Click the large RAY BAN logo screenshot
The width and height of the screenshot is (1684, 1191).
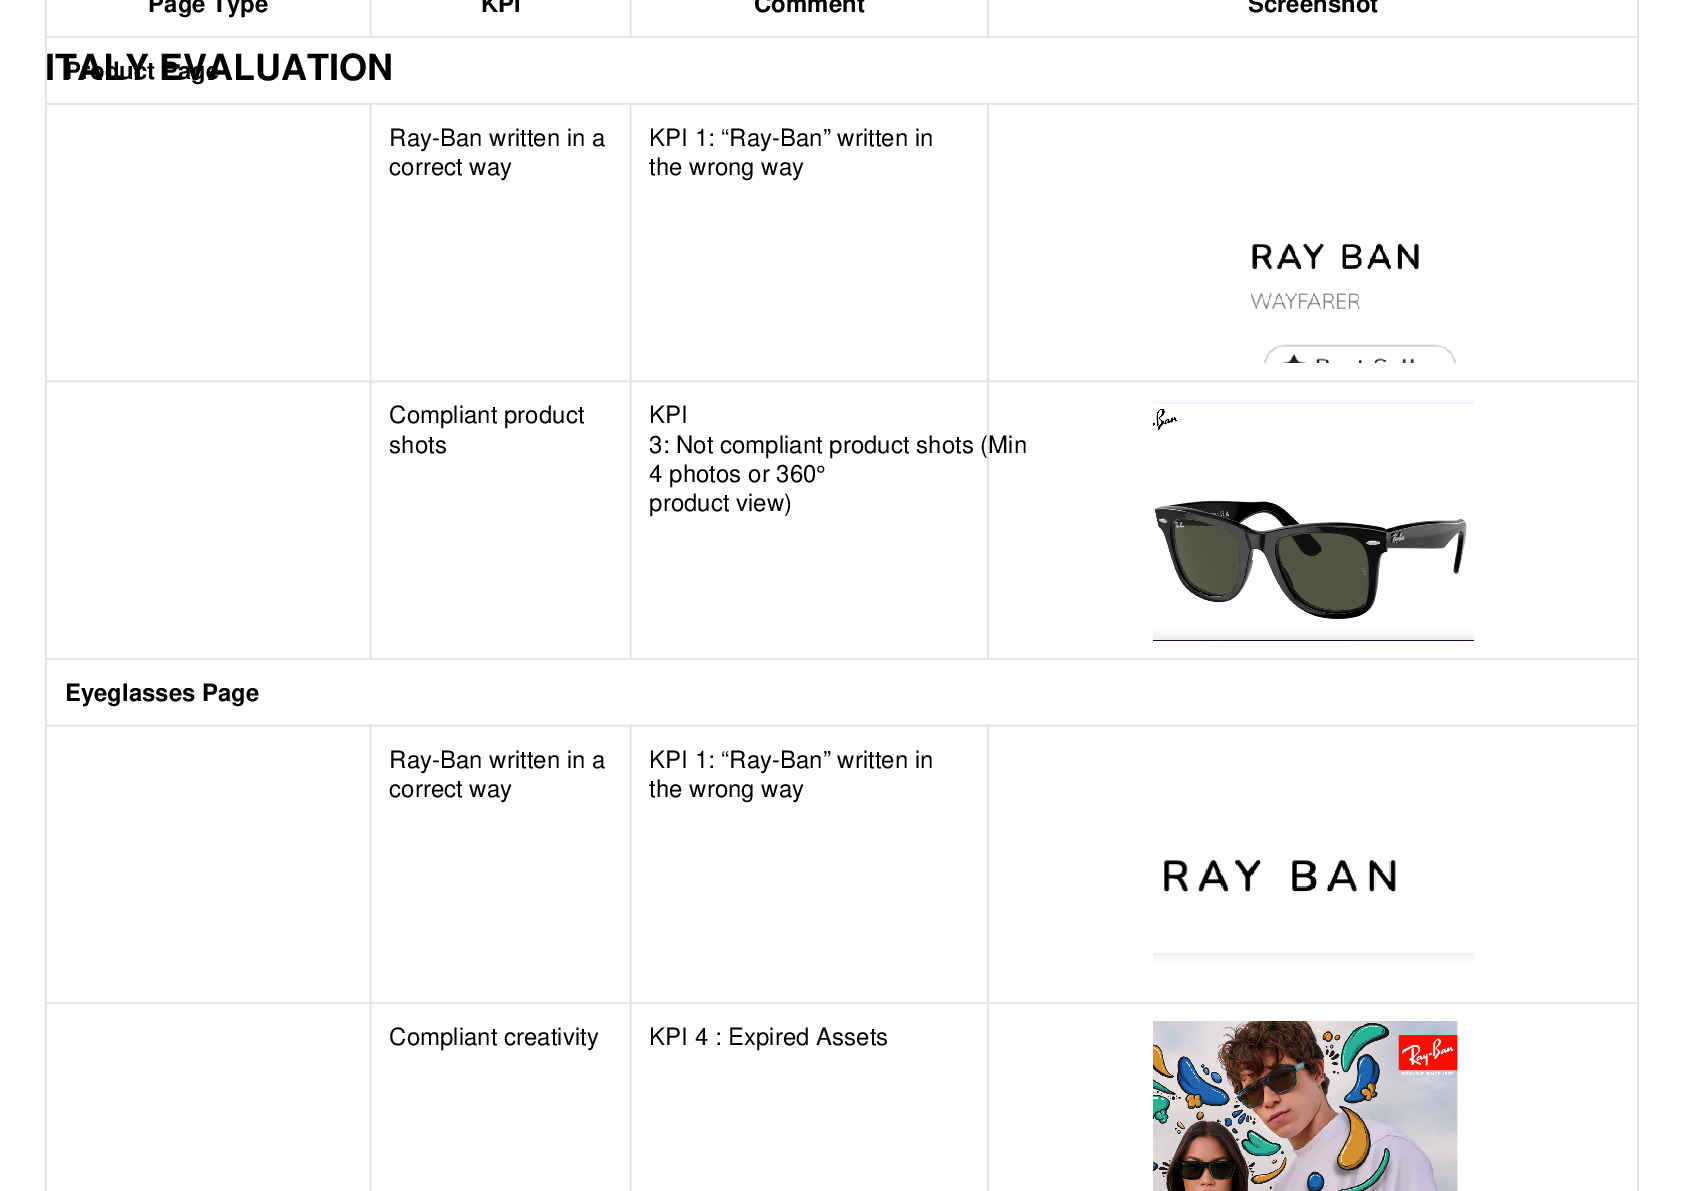(x=1280, y=876)
